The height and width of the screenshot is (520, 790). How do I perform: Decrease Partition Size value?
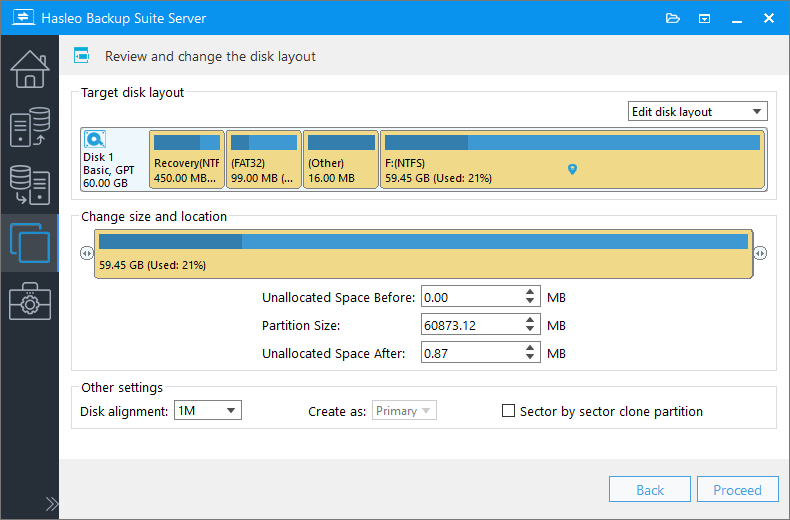(x=530, y=330)
